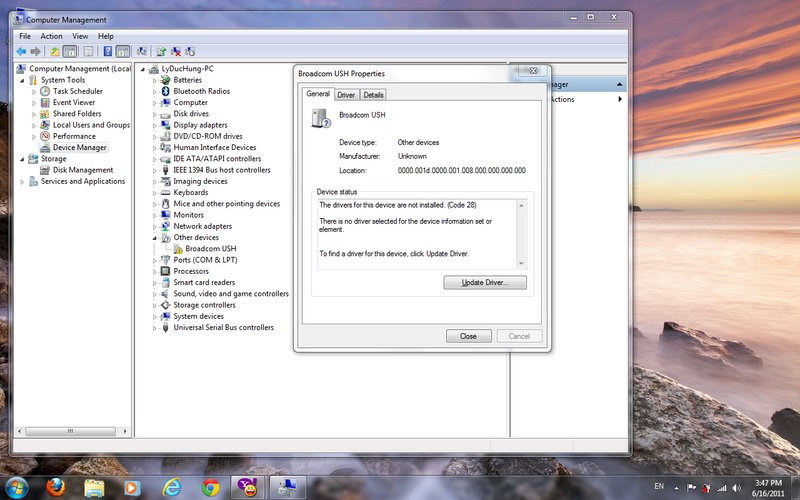Expand the Network adapters category
The width and height of the screenshot is (800, 500).
coord(155,227)
